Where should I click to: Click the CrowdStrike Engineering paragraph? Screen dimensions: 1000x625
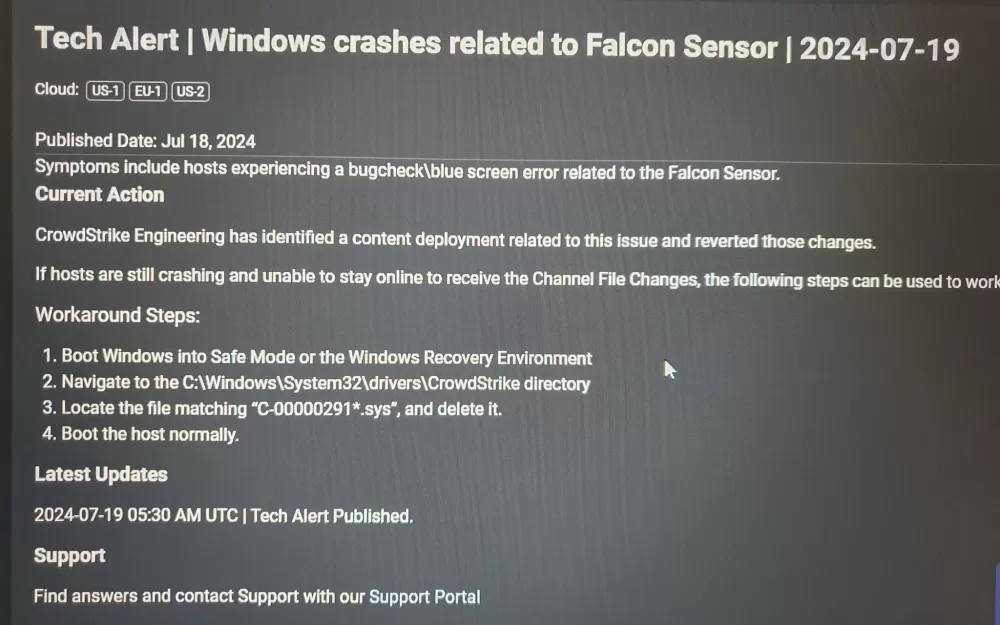click(x=455, y=241)
